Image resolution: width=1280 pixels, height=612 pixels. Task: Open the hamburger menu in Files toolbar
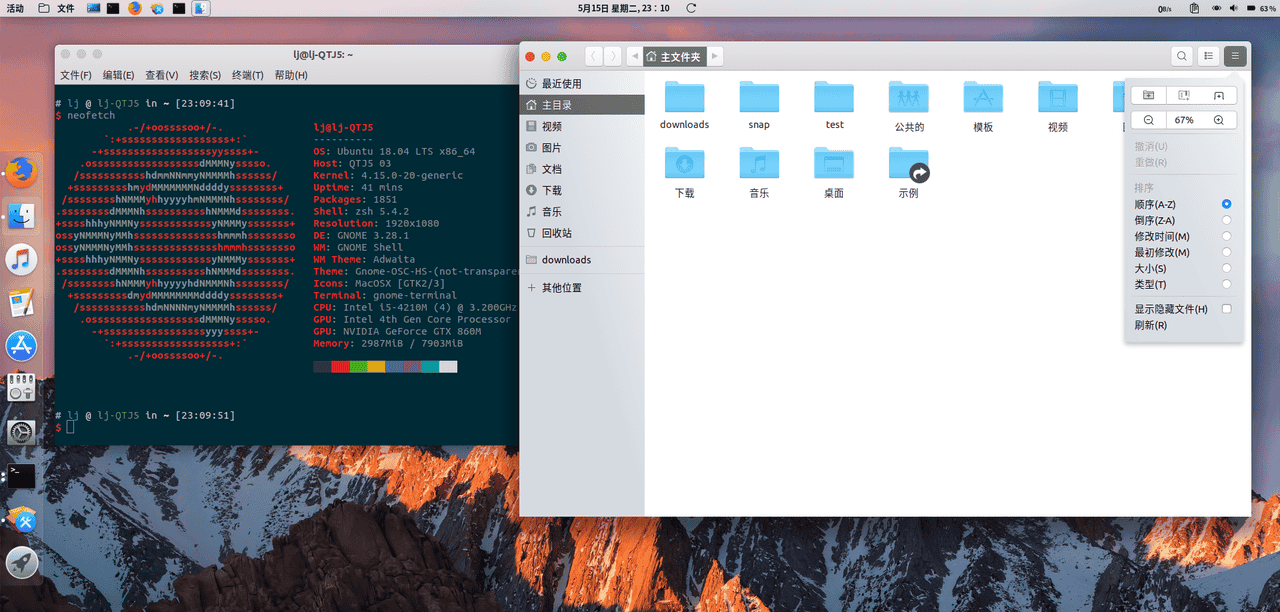1236,56
